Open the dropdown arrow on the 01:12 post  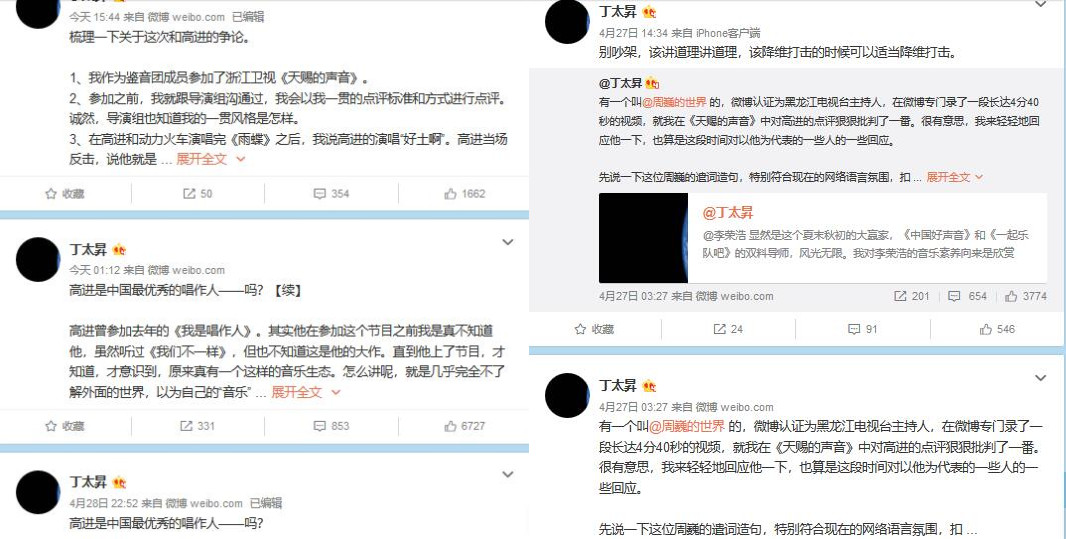(508, 242)
